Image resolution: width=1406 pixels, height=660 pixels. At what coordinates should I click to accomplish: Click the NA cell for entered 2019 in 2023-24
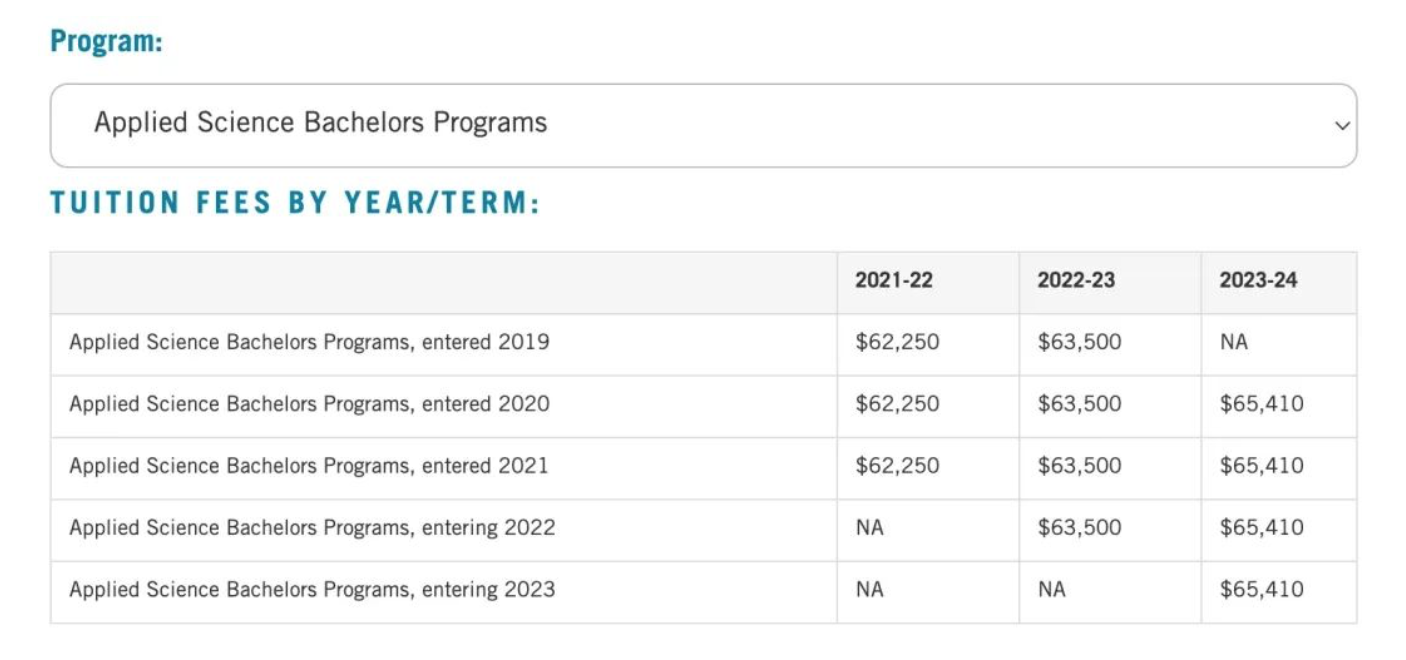click(x=1233, y=342)
